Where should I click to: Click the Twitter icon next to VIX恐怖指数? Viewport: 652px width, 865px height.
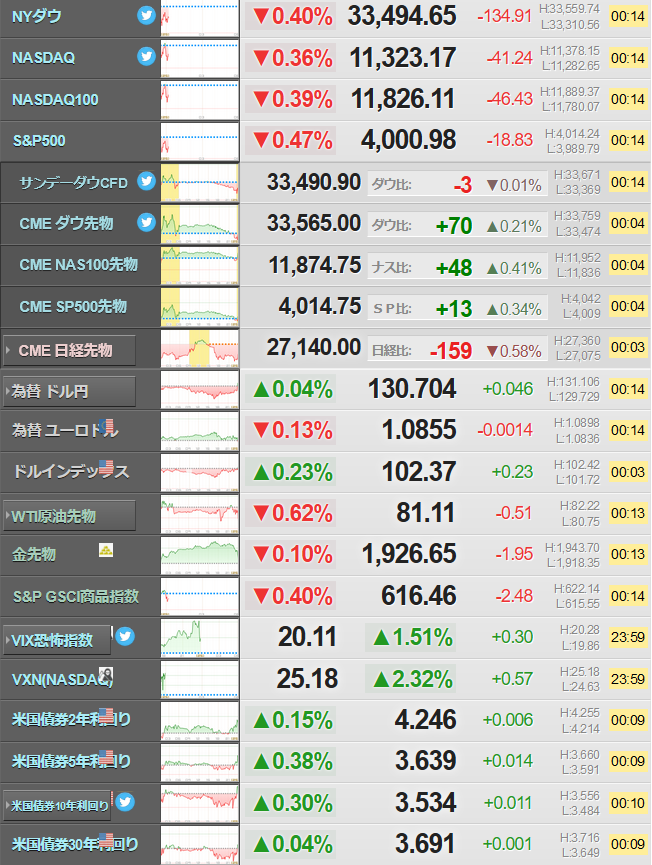coord(125,636)
